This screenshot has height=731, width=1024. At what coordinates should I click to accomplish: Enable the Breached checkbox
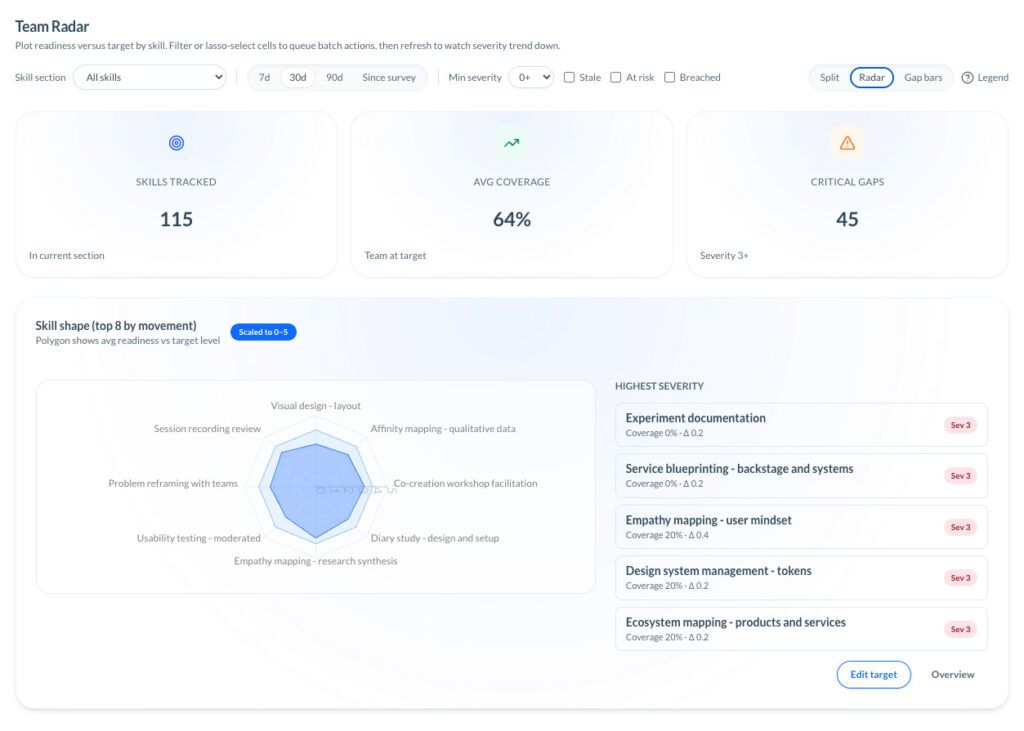669,78
